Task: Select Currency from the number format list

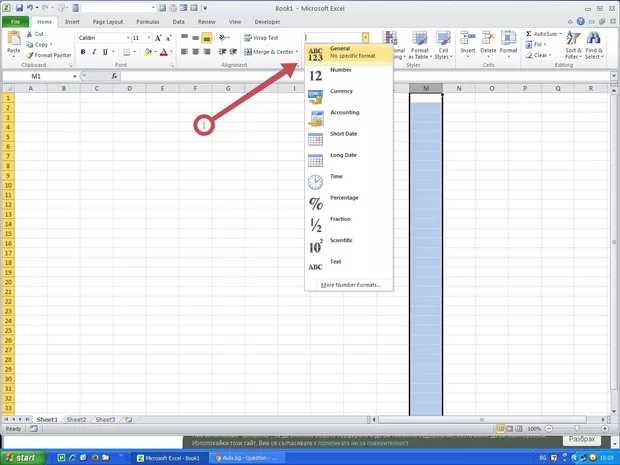Action: tap(342, 91)
